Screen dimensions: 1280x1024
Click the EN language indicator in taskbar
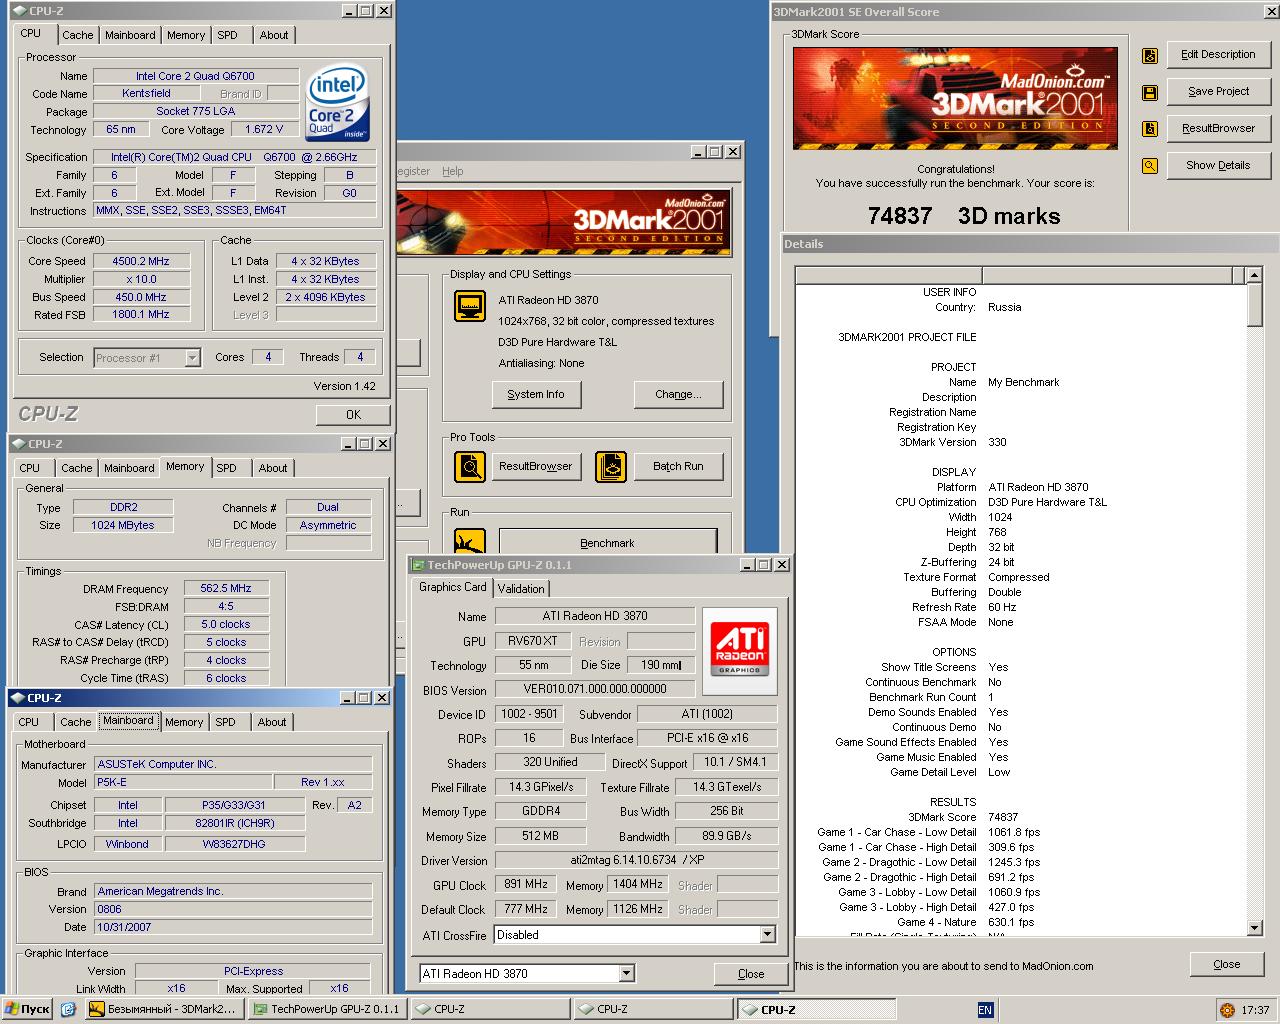985,1010
